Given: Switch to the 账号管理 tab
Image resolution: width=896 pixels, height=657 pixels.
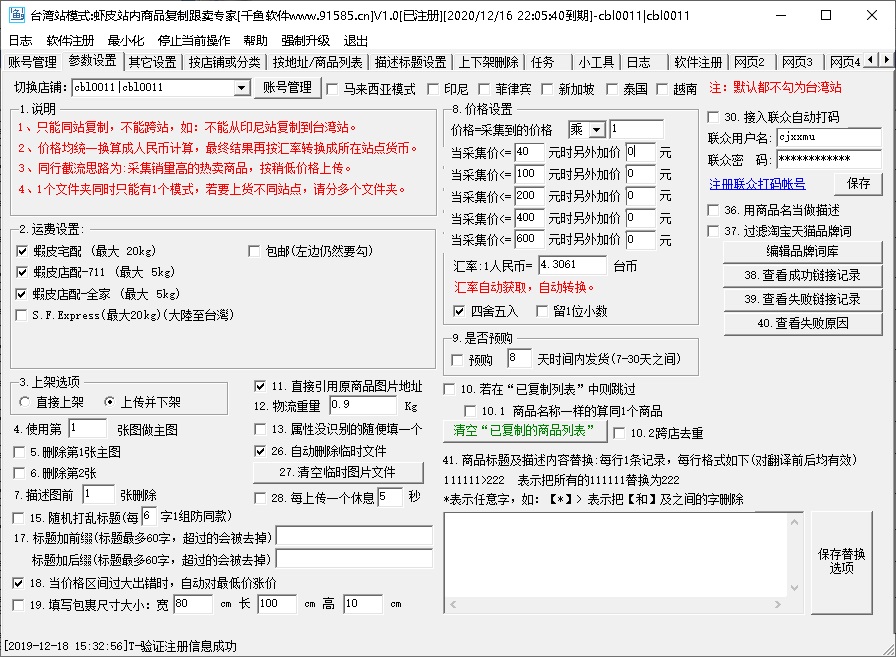Looking at the screenshot, I should tap(33, 62).
